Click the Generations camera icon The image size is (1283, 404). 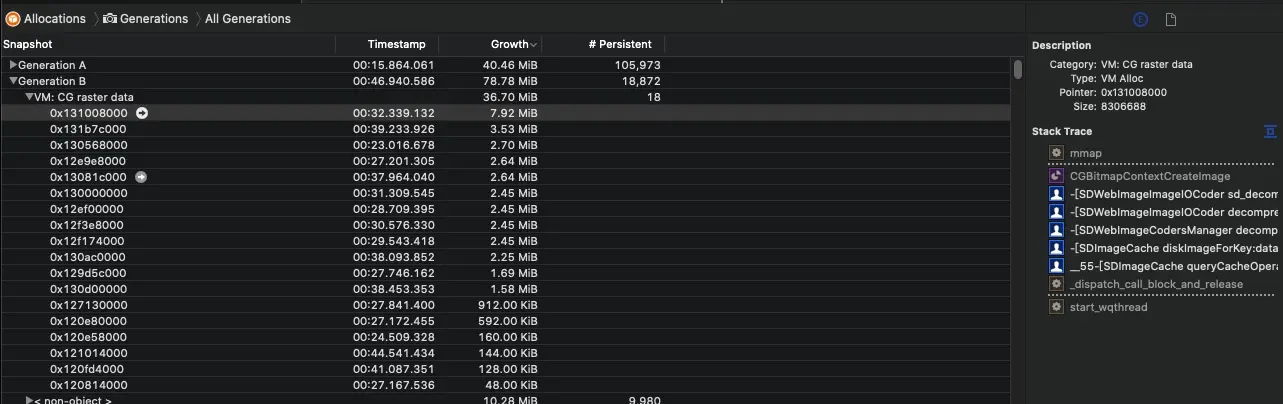(110, 18)
